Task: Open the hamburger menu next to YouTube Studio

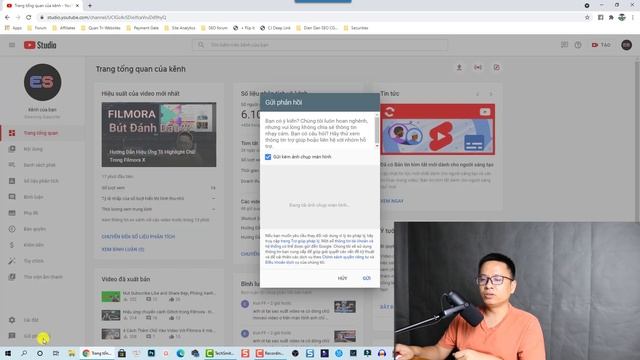Action: click(12, 45)
